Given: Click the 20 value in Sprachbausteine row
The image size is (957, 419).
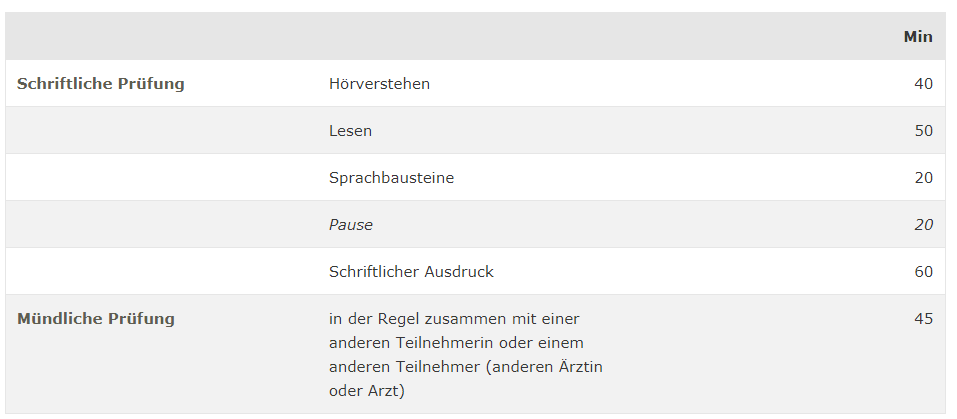Looking at the screenshot, I should (x=923, y=177).
